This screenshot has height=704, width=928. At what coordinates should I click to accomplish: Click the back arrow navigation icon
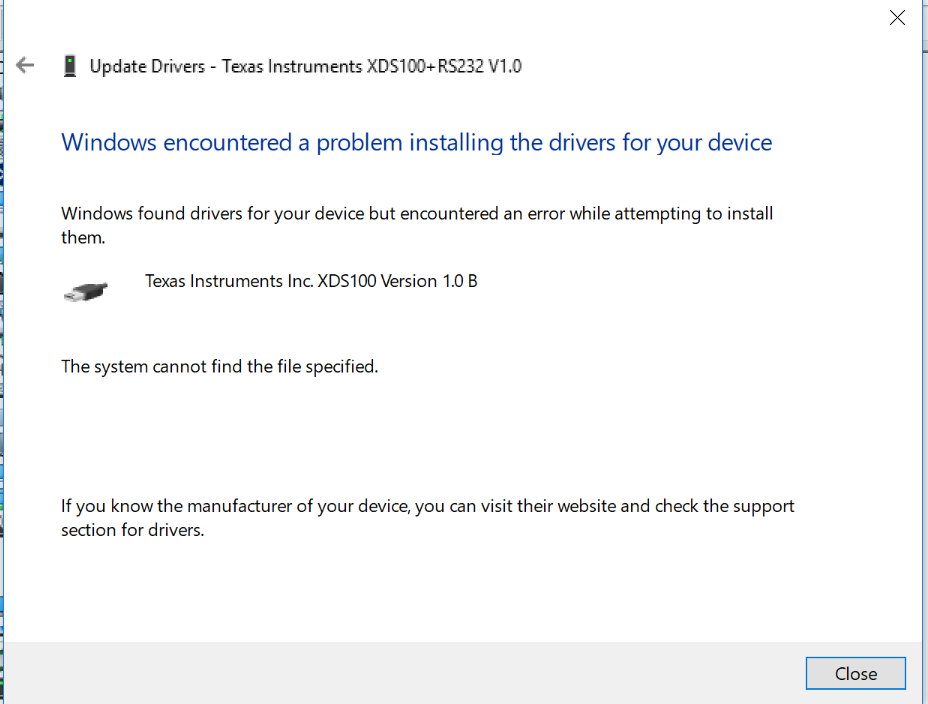click(25, 65)
